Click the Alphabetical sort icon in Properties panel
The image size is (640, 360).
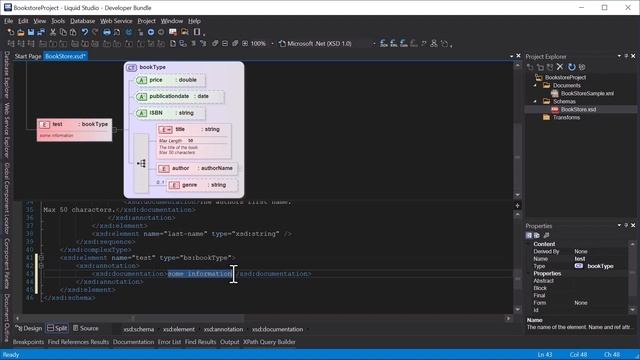click(537, 236)
